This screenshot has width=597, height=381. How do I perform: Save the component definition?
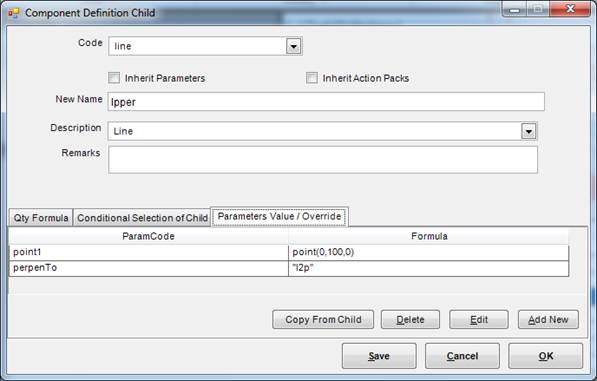pos(379,356)
